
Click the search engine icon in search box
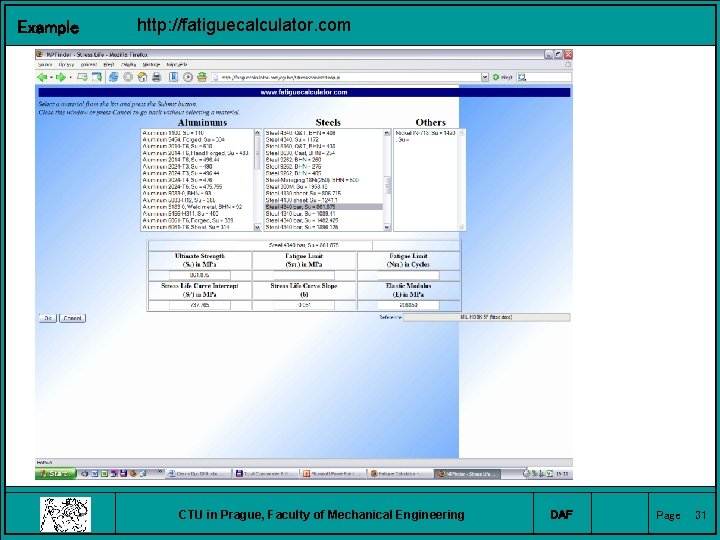point(522,77)
